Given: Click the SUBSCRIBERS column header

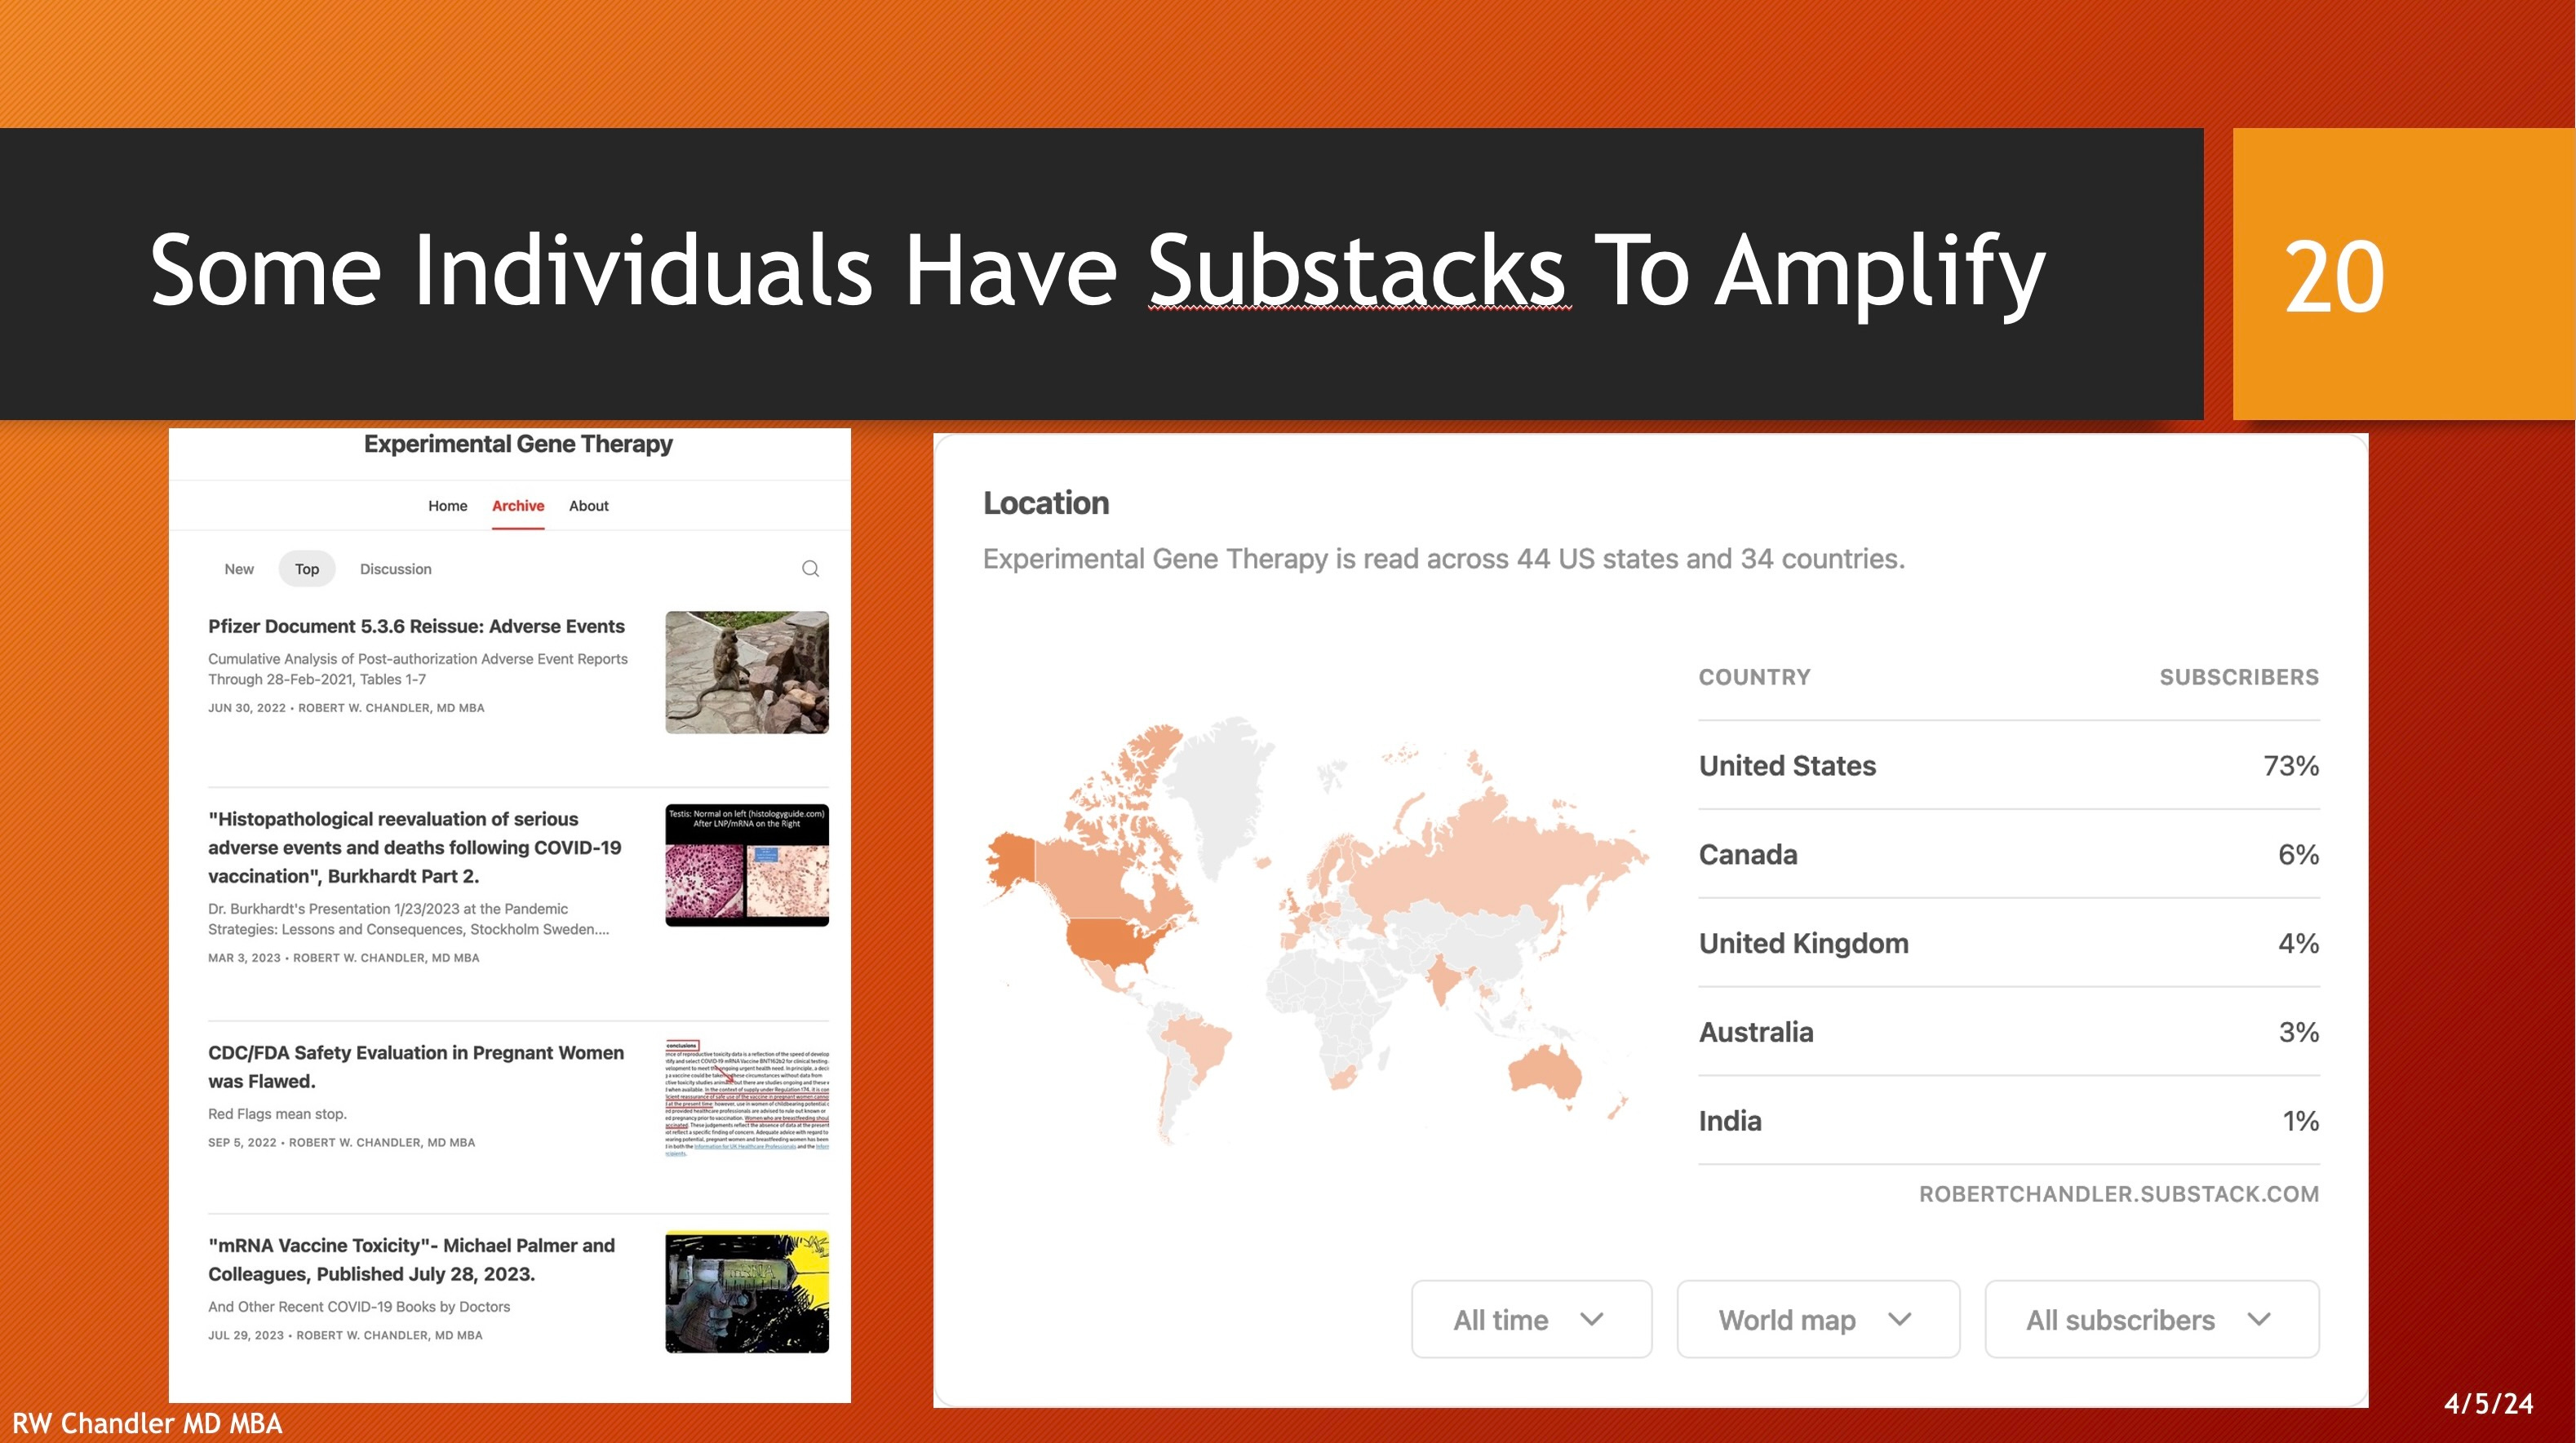Looking at the screenshot, I should pos(2239,677).
